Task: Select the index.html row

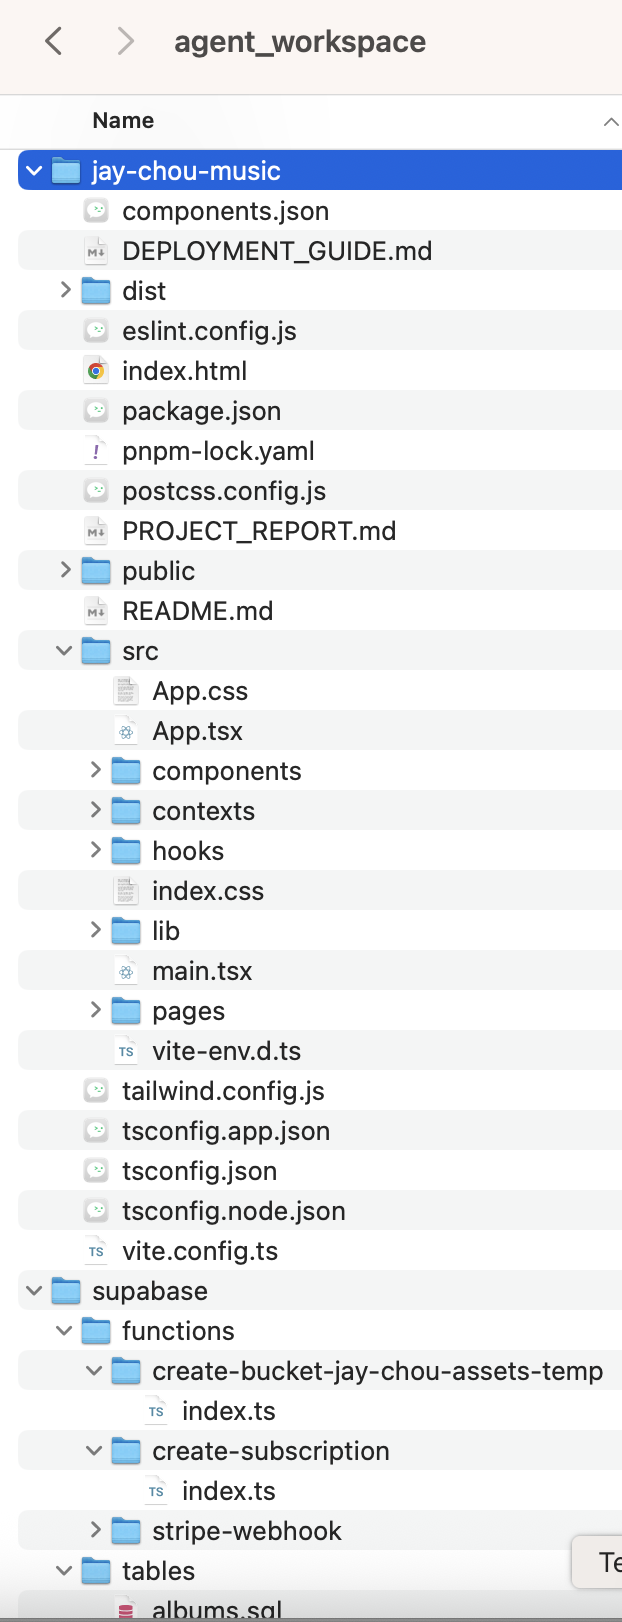Action: [320, 371]
